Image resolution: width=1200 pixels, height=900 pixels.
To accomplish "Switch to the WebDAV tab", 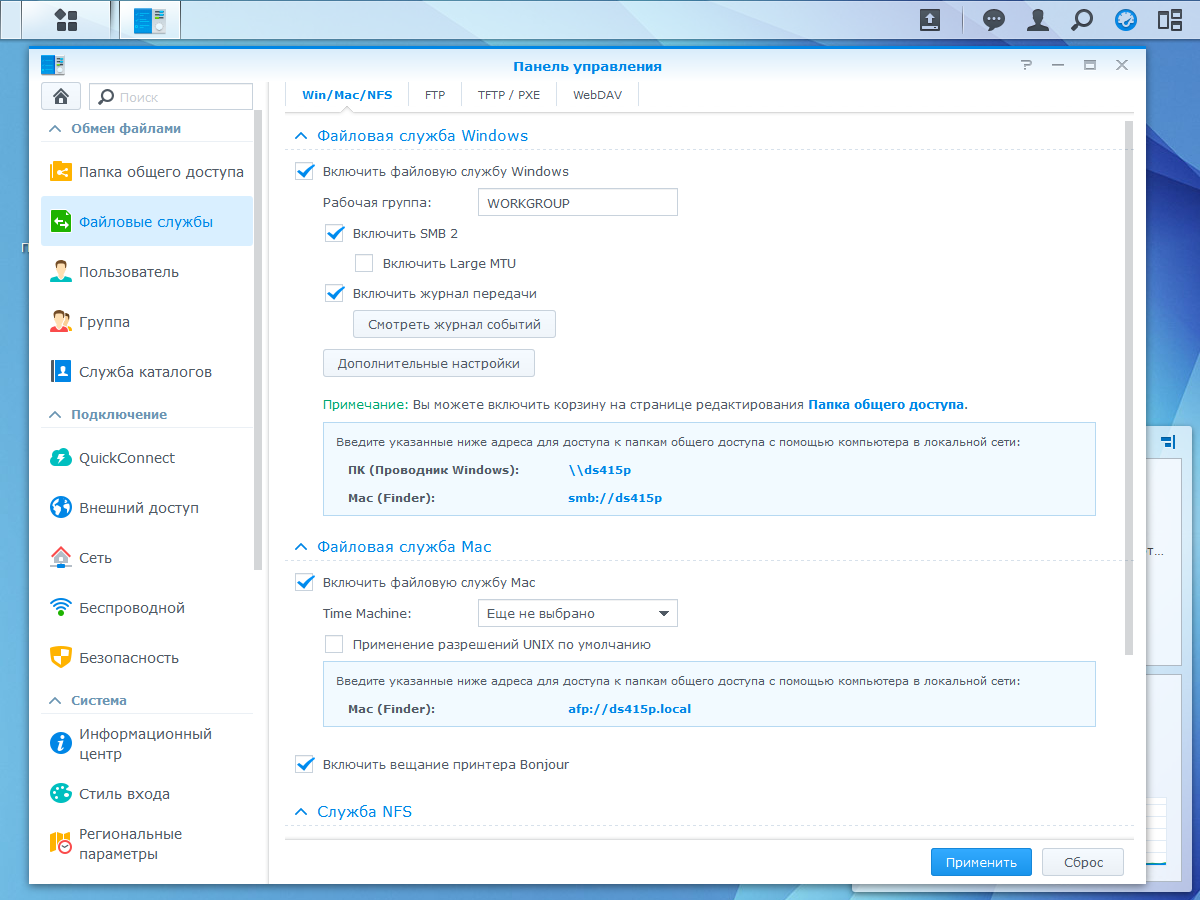I will (596, 95).
